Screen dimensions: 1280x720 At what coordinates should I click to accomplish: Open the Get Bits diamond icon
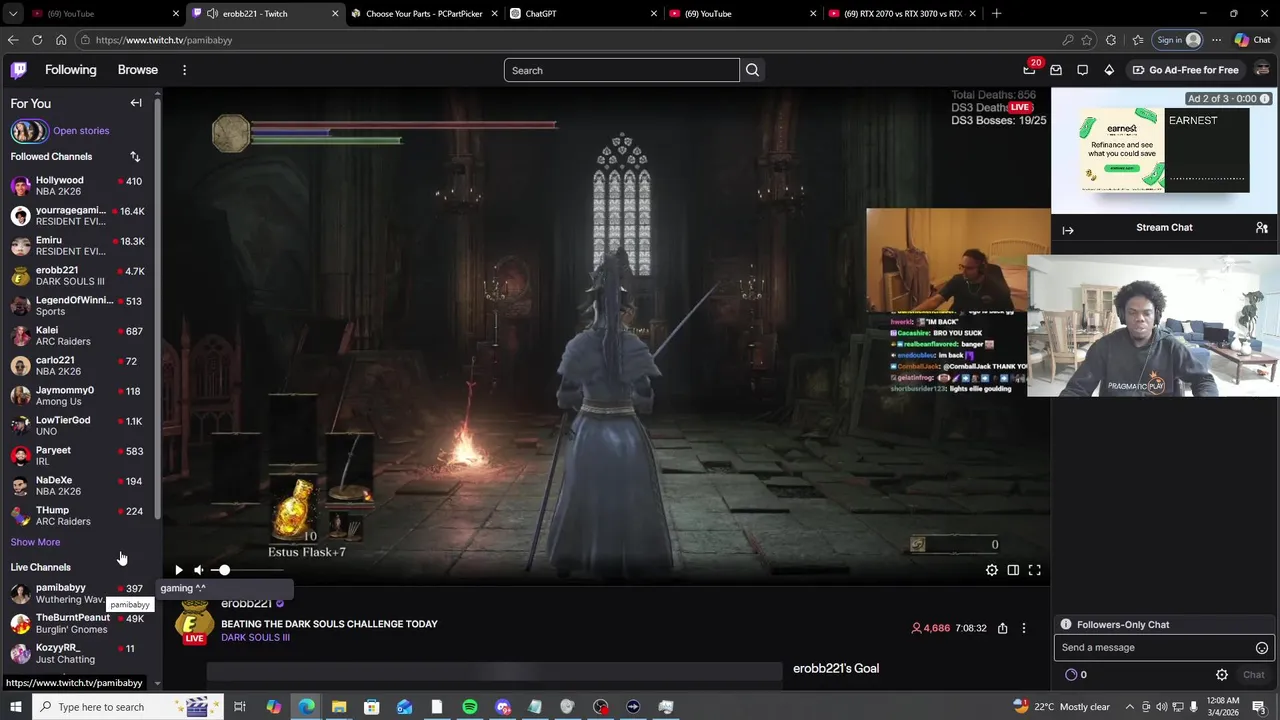pos(1109,70)
